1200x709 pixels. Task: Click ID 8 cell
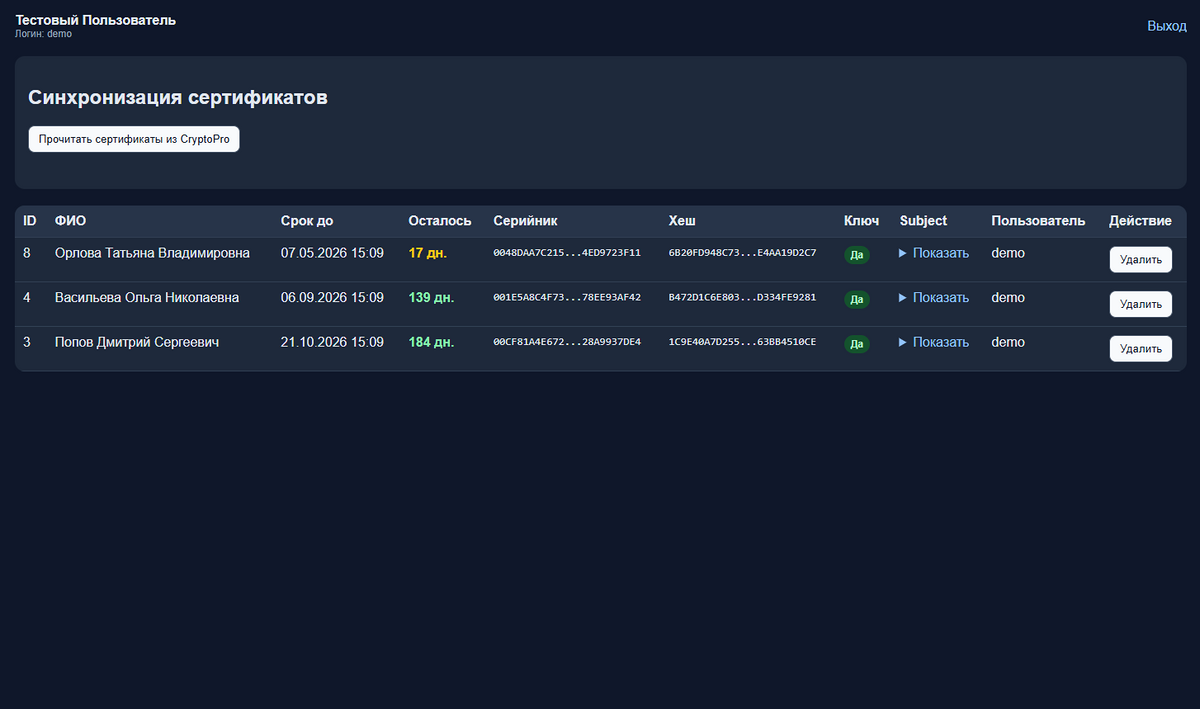[x=27, y=253]
